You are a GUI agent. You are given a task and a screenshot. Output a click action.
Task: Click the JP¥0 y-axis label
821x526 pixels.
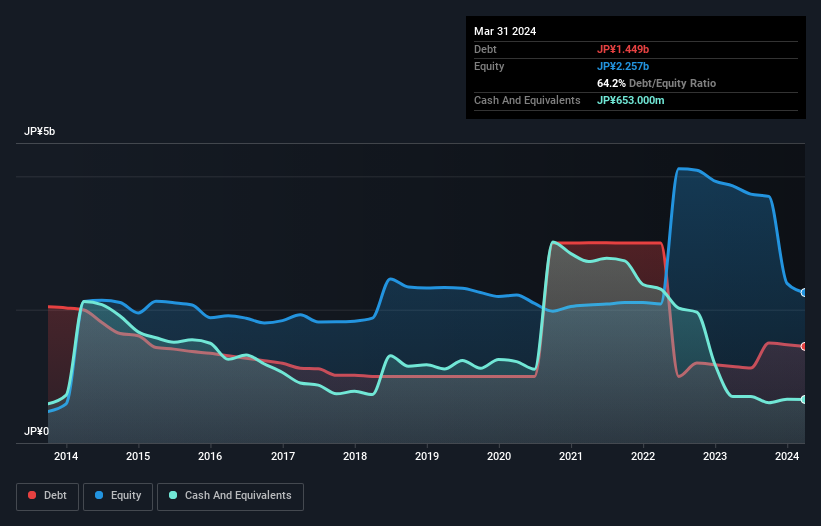coord(36,431)
